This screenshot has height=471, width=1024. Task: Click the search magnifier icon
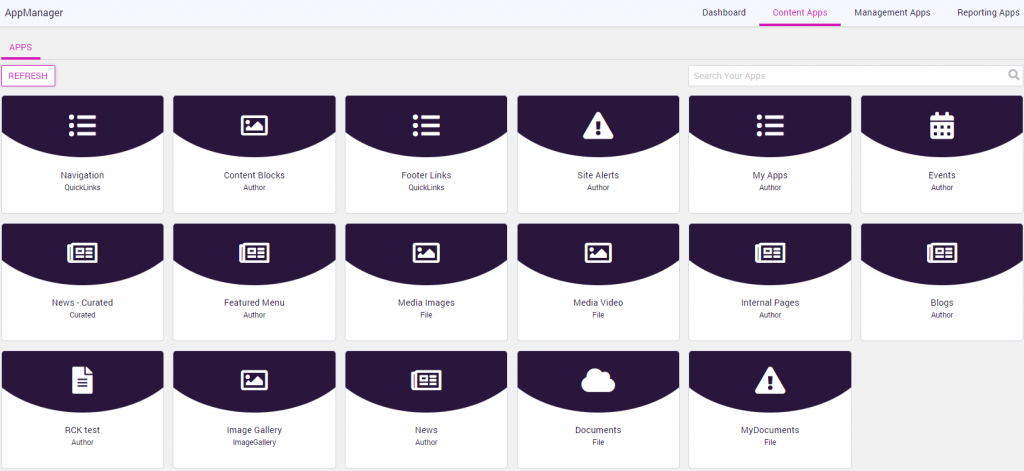click(x=1013, y=75)
